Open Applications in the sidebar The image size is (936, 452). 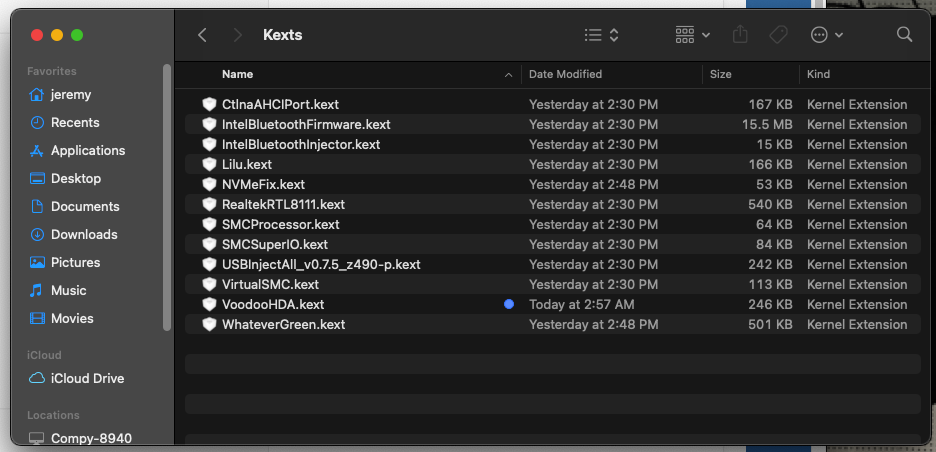click(x=77, y=150)
